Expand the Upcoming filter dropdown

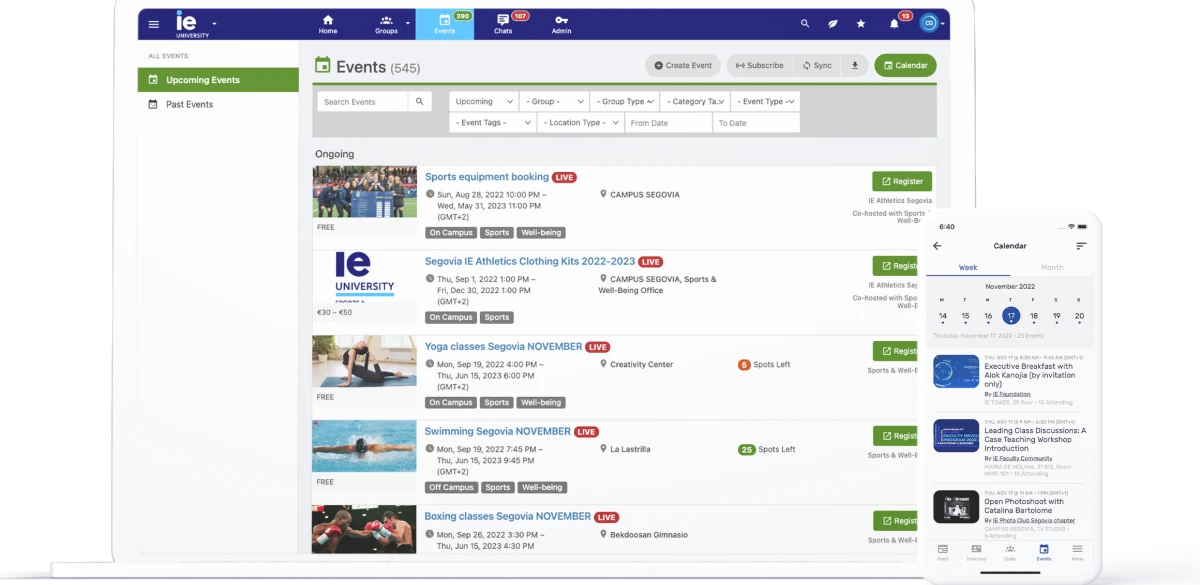coord(484,102)
